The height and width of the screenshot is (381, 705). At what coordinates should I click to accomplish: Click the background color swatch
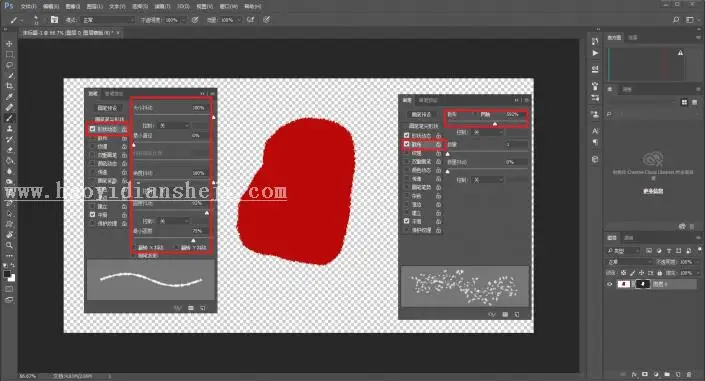coord(12,278)
